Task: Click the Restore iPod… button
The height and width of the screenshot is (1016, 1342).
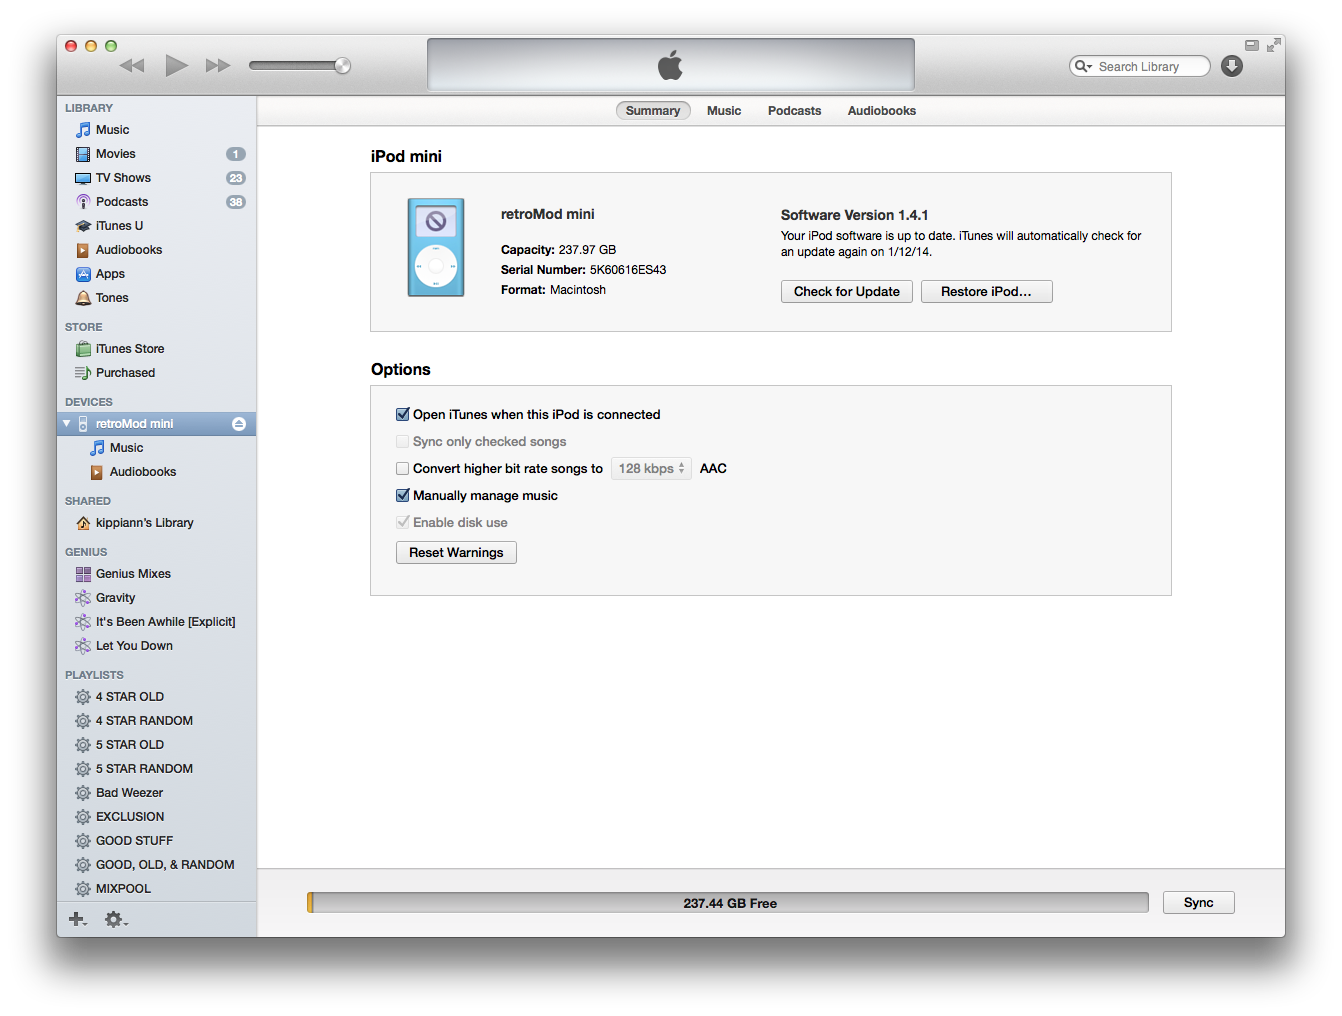Action: [987, 292]
